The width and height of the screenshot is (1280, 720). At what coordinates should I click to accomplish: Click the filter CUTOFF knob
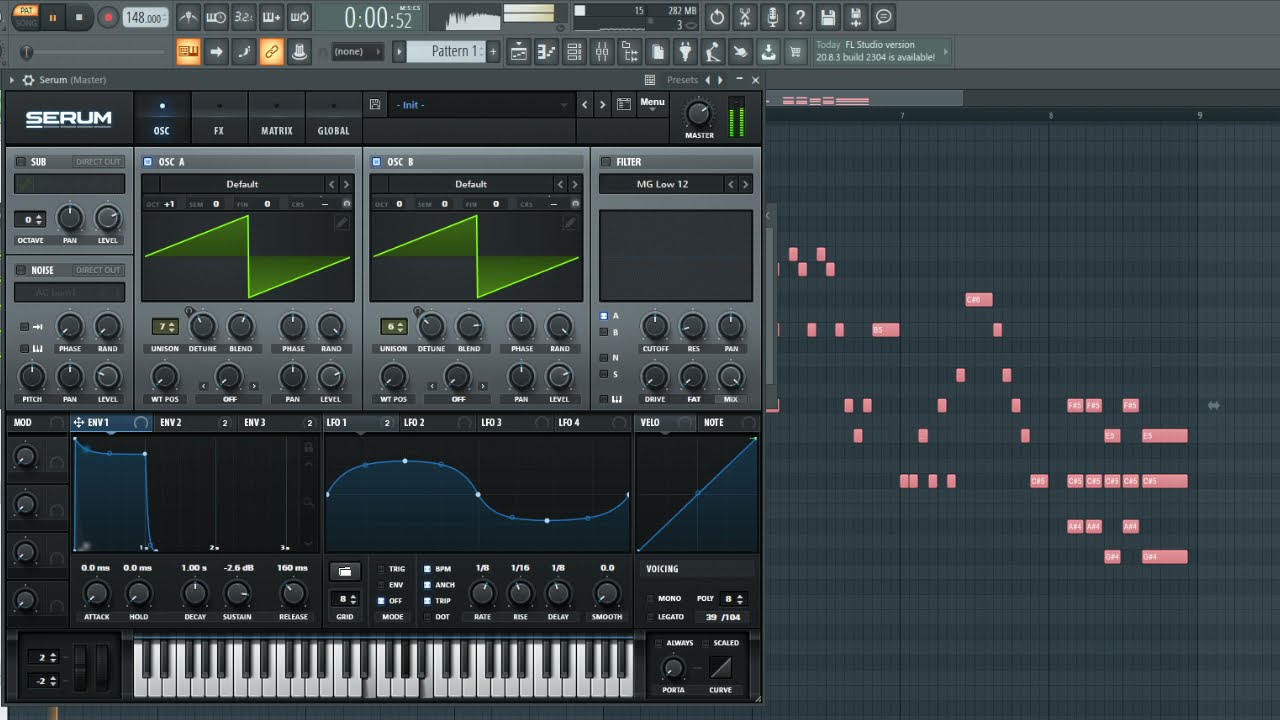click(x=655, y=325)
